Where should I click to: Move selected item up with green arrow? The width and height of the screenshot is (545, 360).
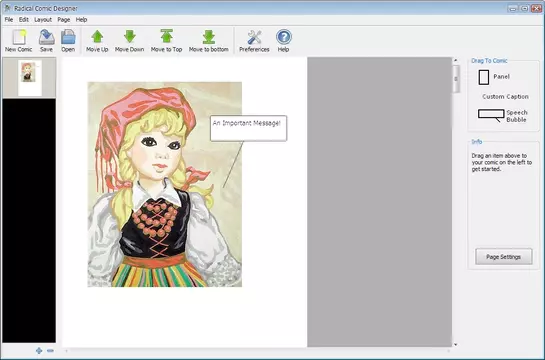click(x=97, y=37)
